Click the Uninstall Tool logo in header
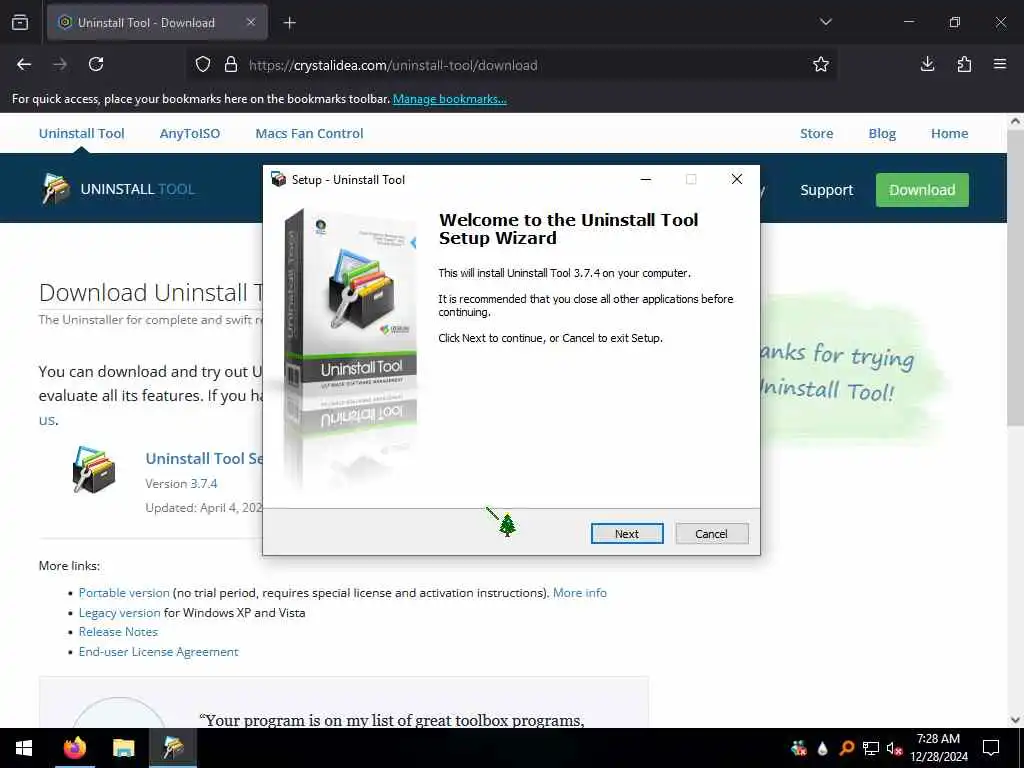Image resolution: width=1024 pixels, height=768 pixels. tap(118, 189)
